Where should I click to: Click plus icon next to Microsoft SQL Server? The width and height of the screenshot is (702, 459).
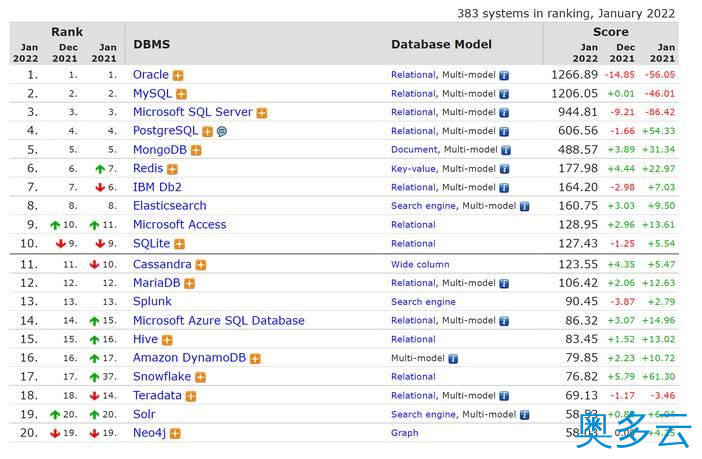262,113
